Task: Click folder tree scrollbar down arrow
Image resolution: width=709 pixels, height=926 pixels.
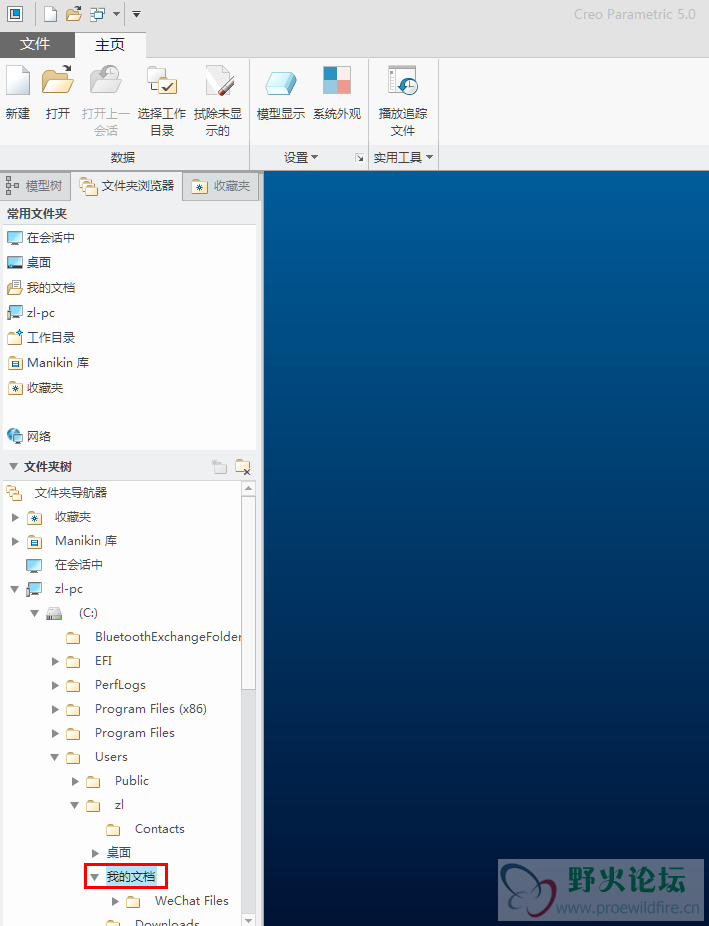Action: point(249,920)
